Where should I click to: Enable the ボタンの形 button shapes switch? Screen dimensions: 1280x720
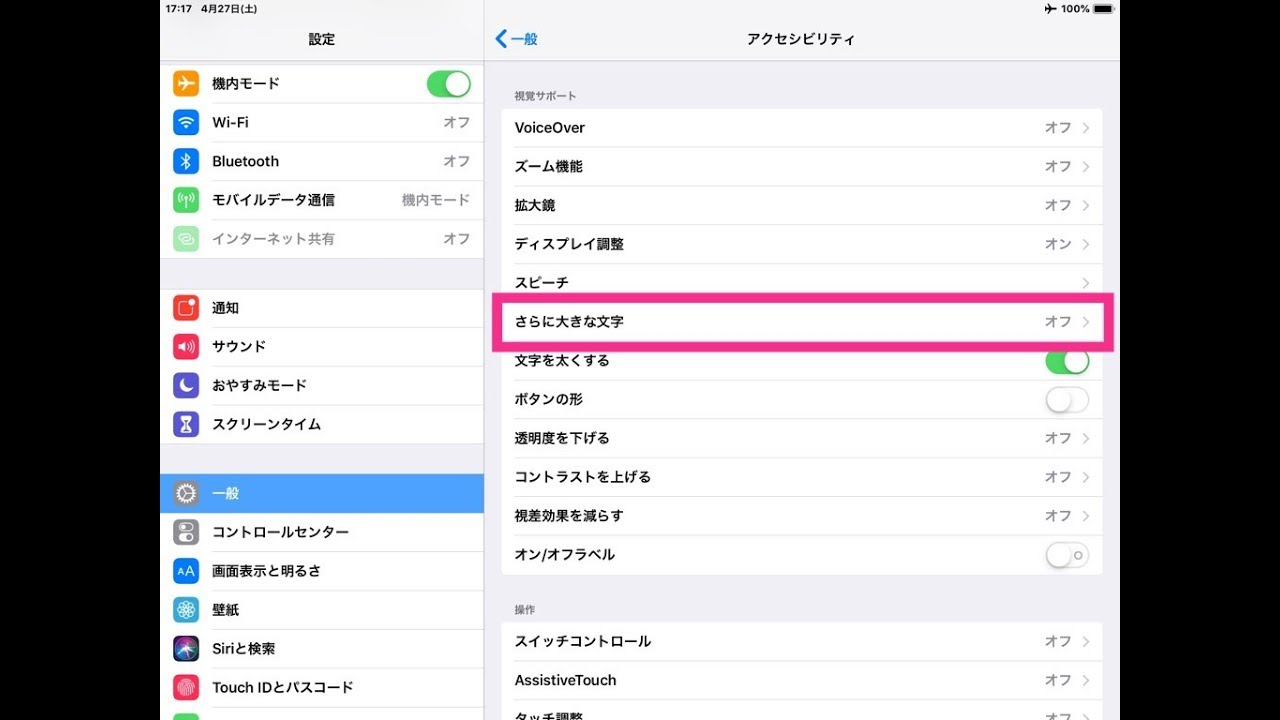pos(1067,400)
